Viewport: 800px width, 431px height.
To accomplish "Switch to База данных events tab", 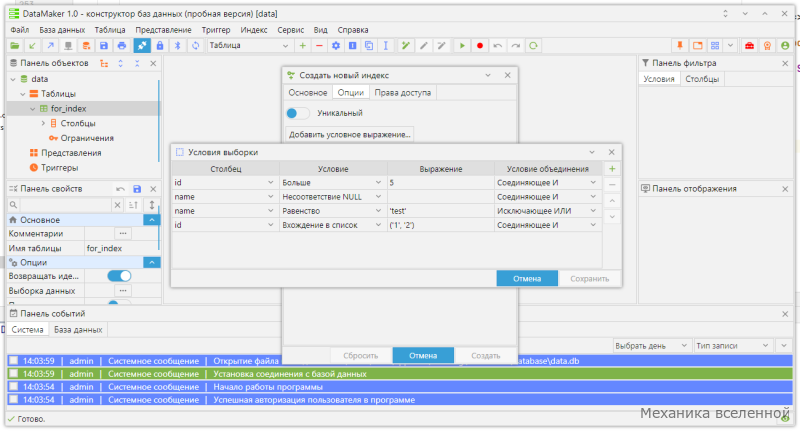I will [78, 330].
